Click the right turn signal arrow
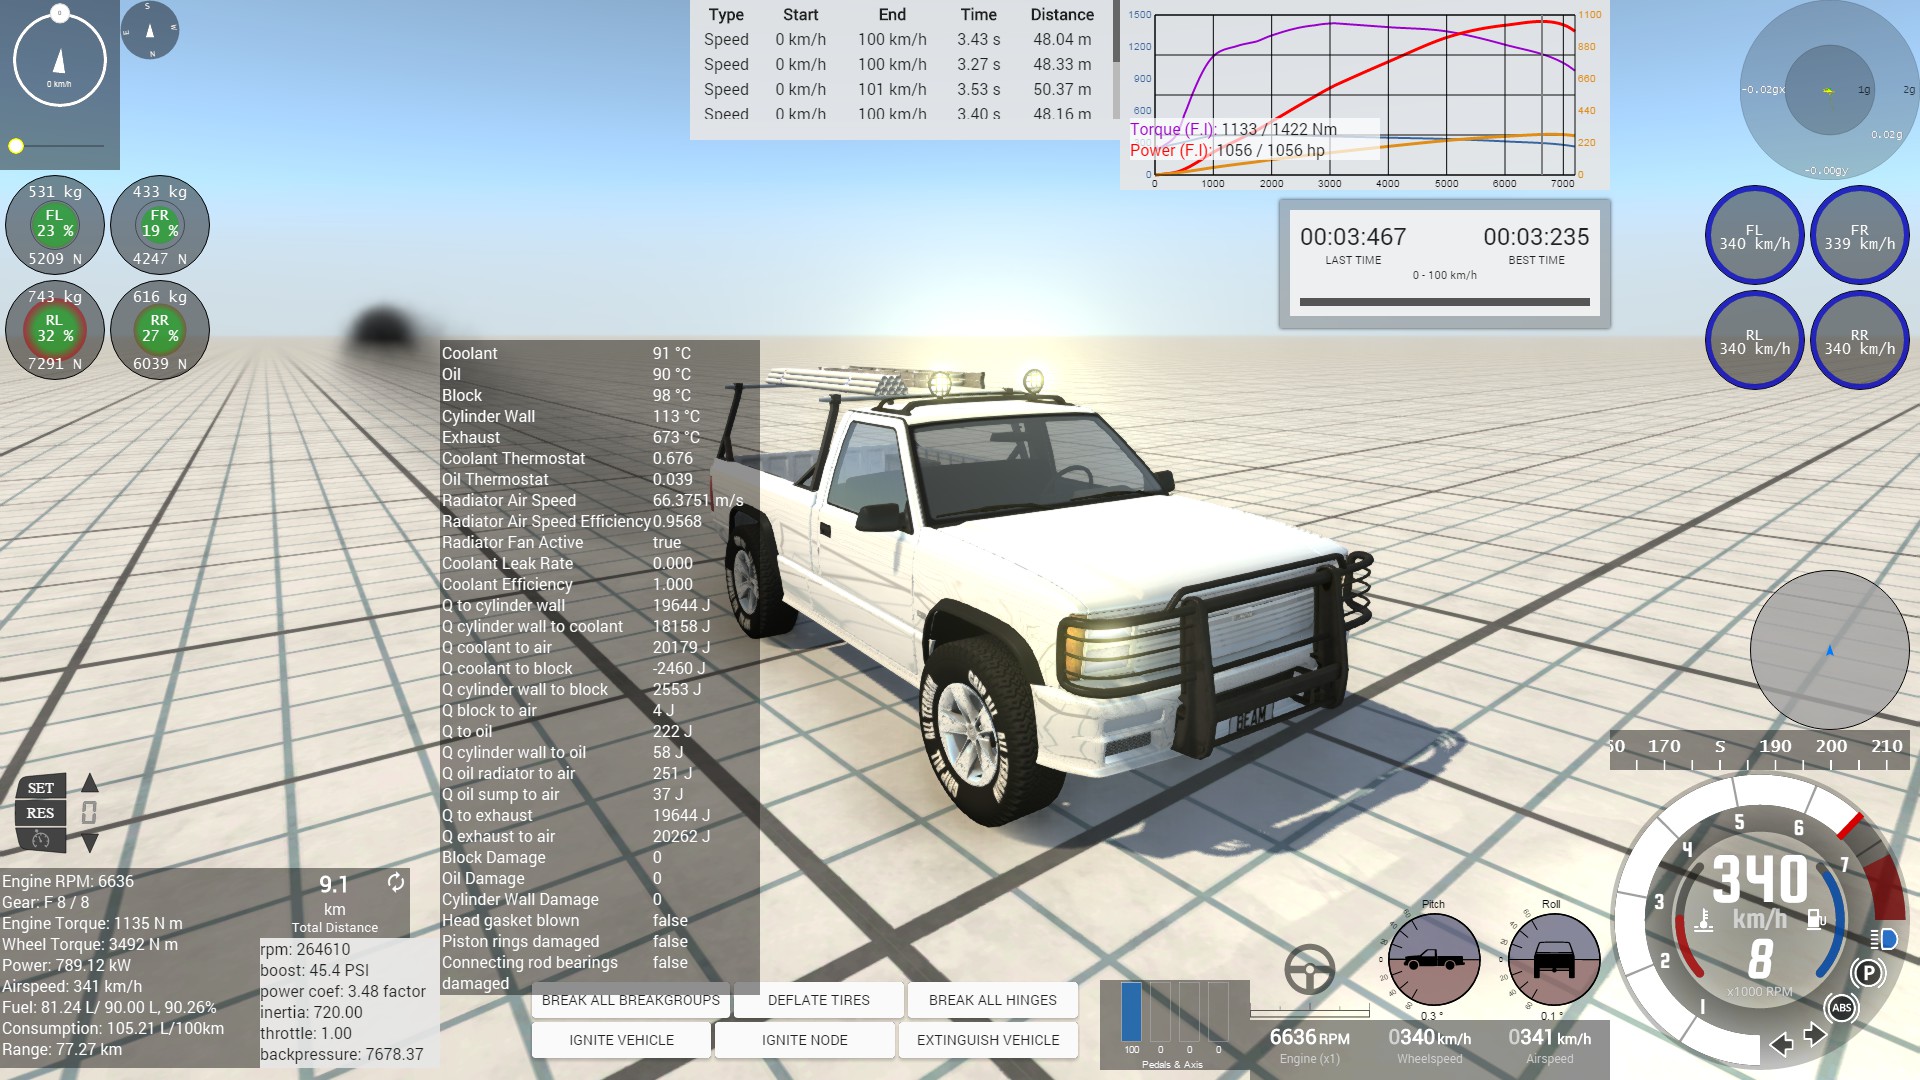The image size is (1920, 1080). (x=1815, y=1035)
